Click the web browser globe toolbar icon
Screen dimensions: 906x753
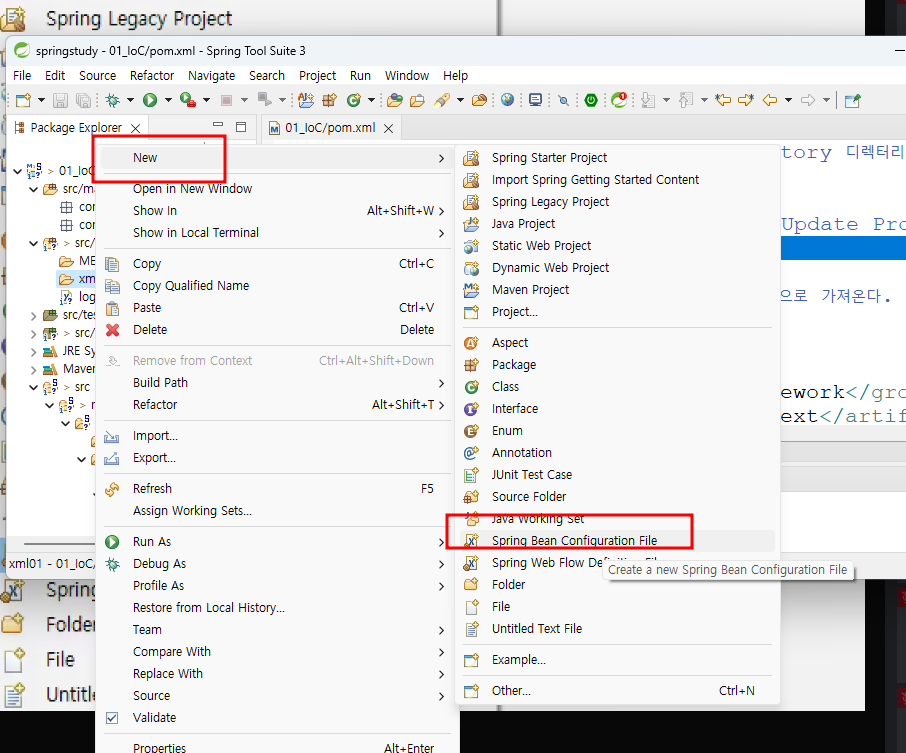(507, 100)
